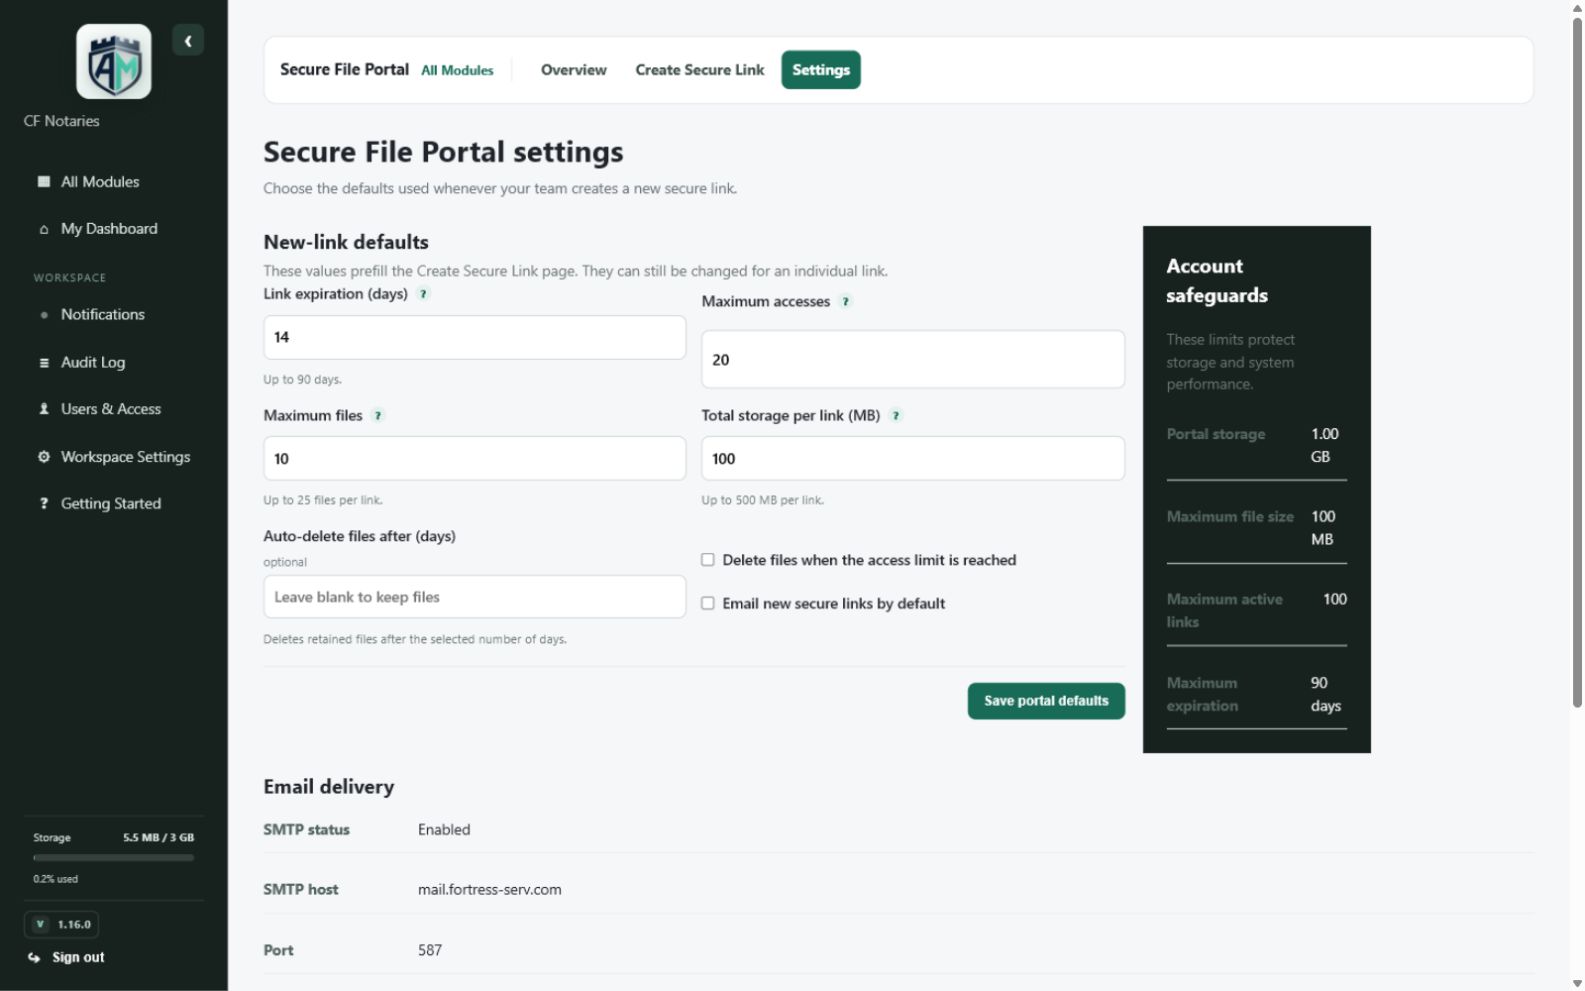The width and height of the screenshot is (1585, 991).
Task: Click the mail.fortress-serv.com SMTP host value
Action: [490, 890]
